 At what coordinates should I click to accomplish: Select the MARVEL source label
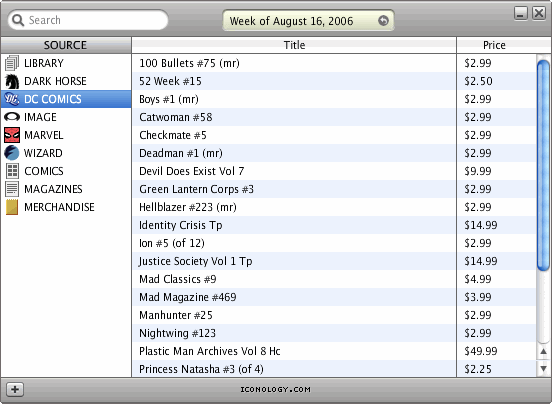click(x=44, y=135)
